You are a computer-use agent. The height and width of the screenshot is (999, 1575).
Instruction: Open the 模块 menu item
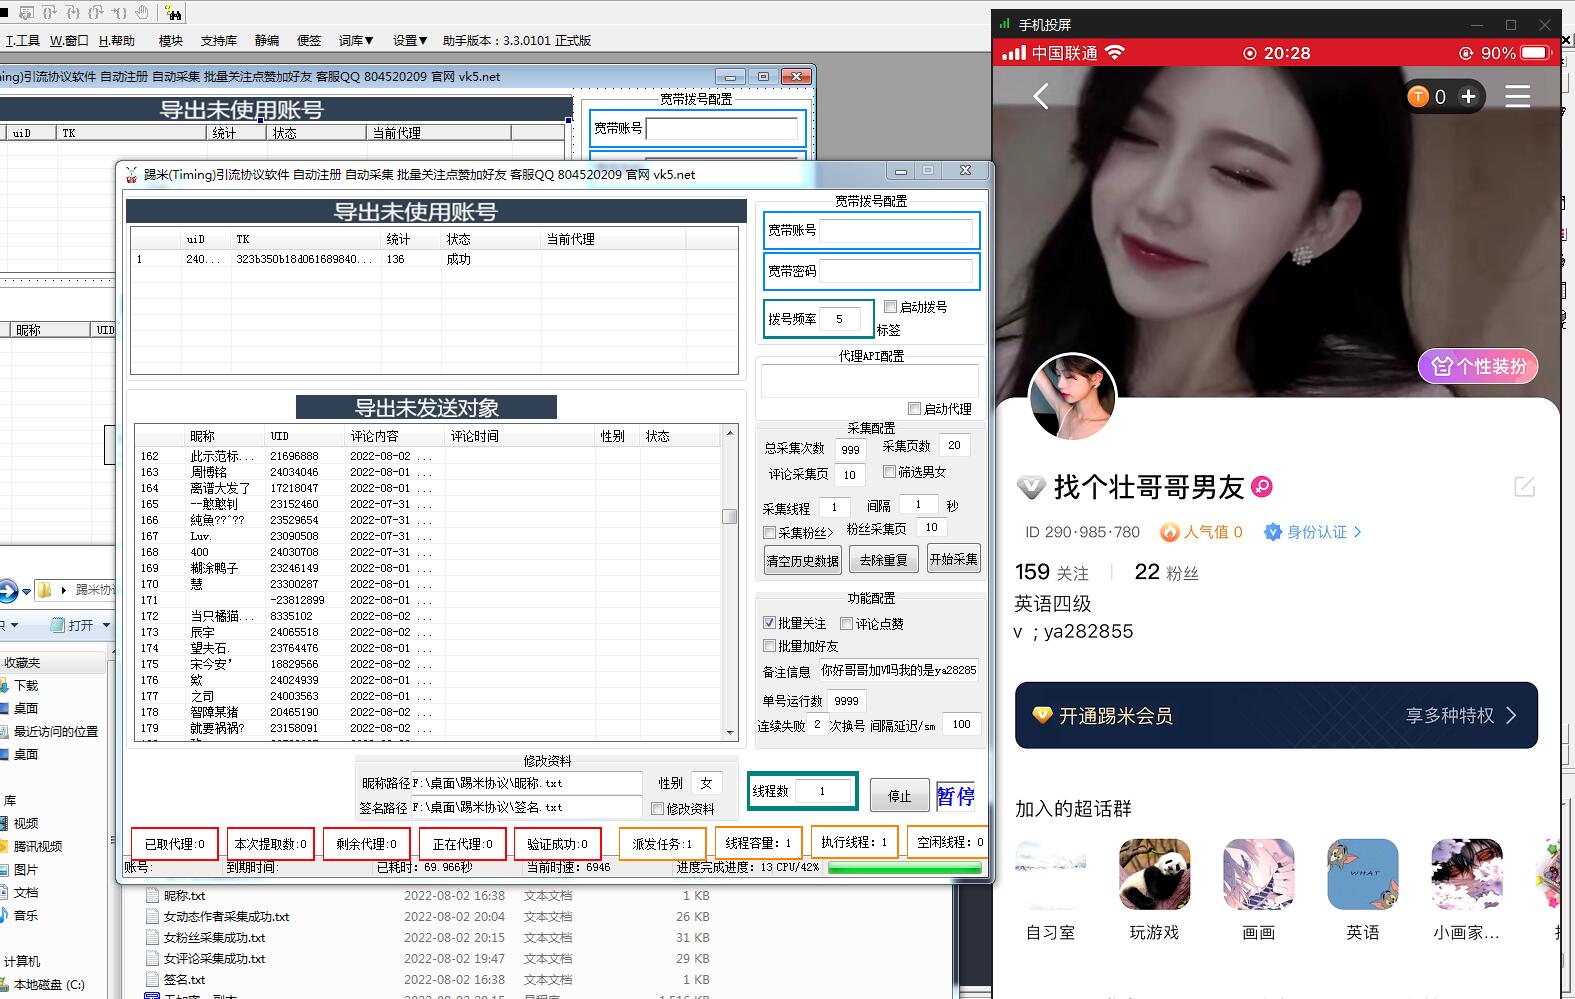pyautogui.click(x=171, y=41)
